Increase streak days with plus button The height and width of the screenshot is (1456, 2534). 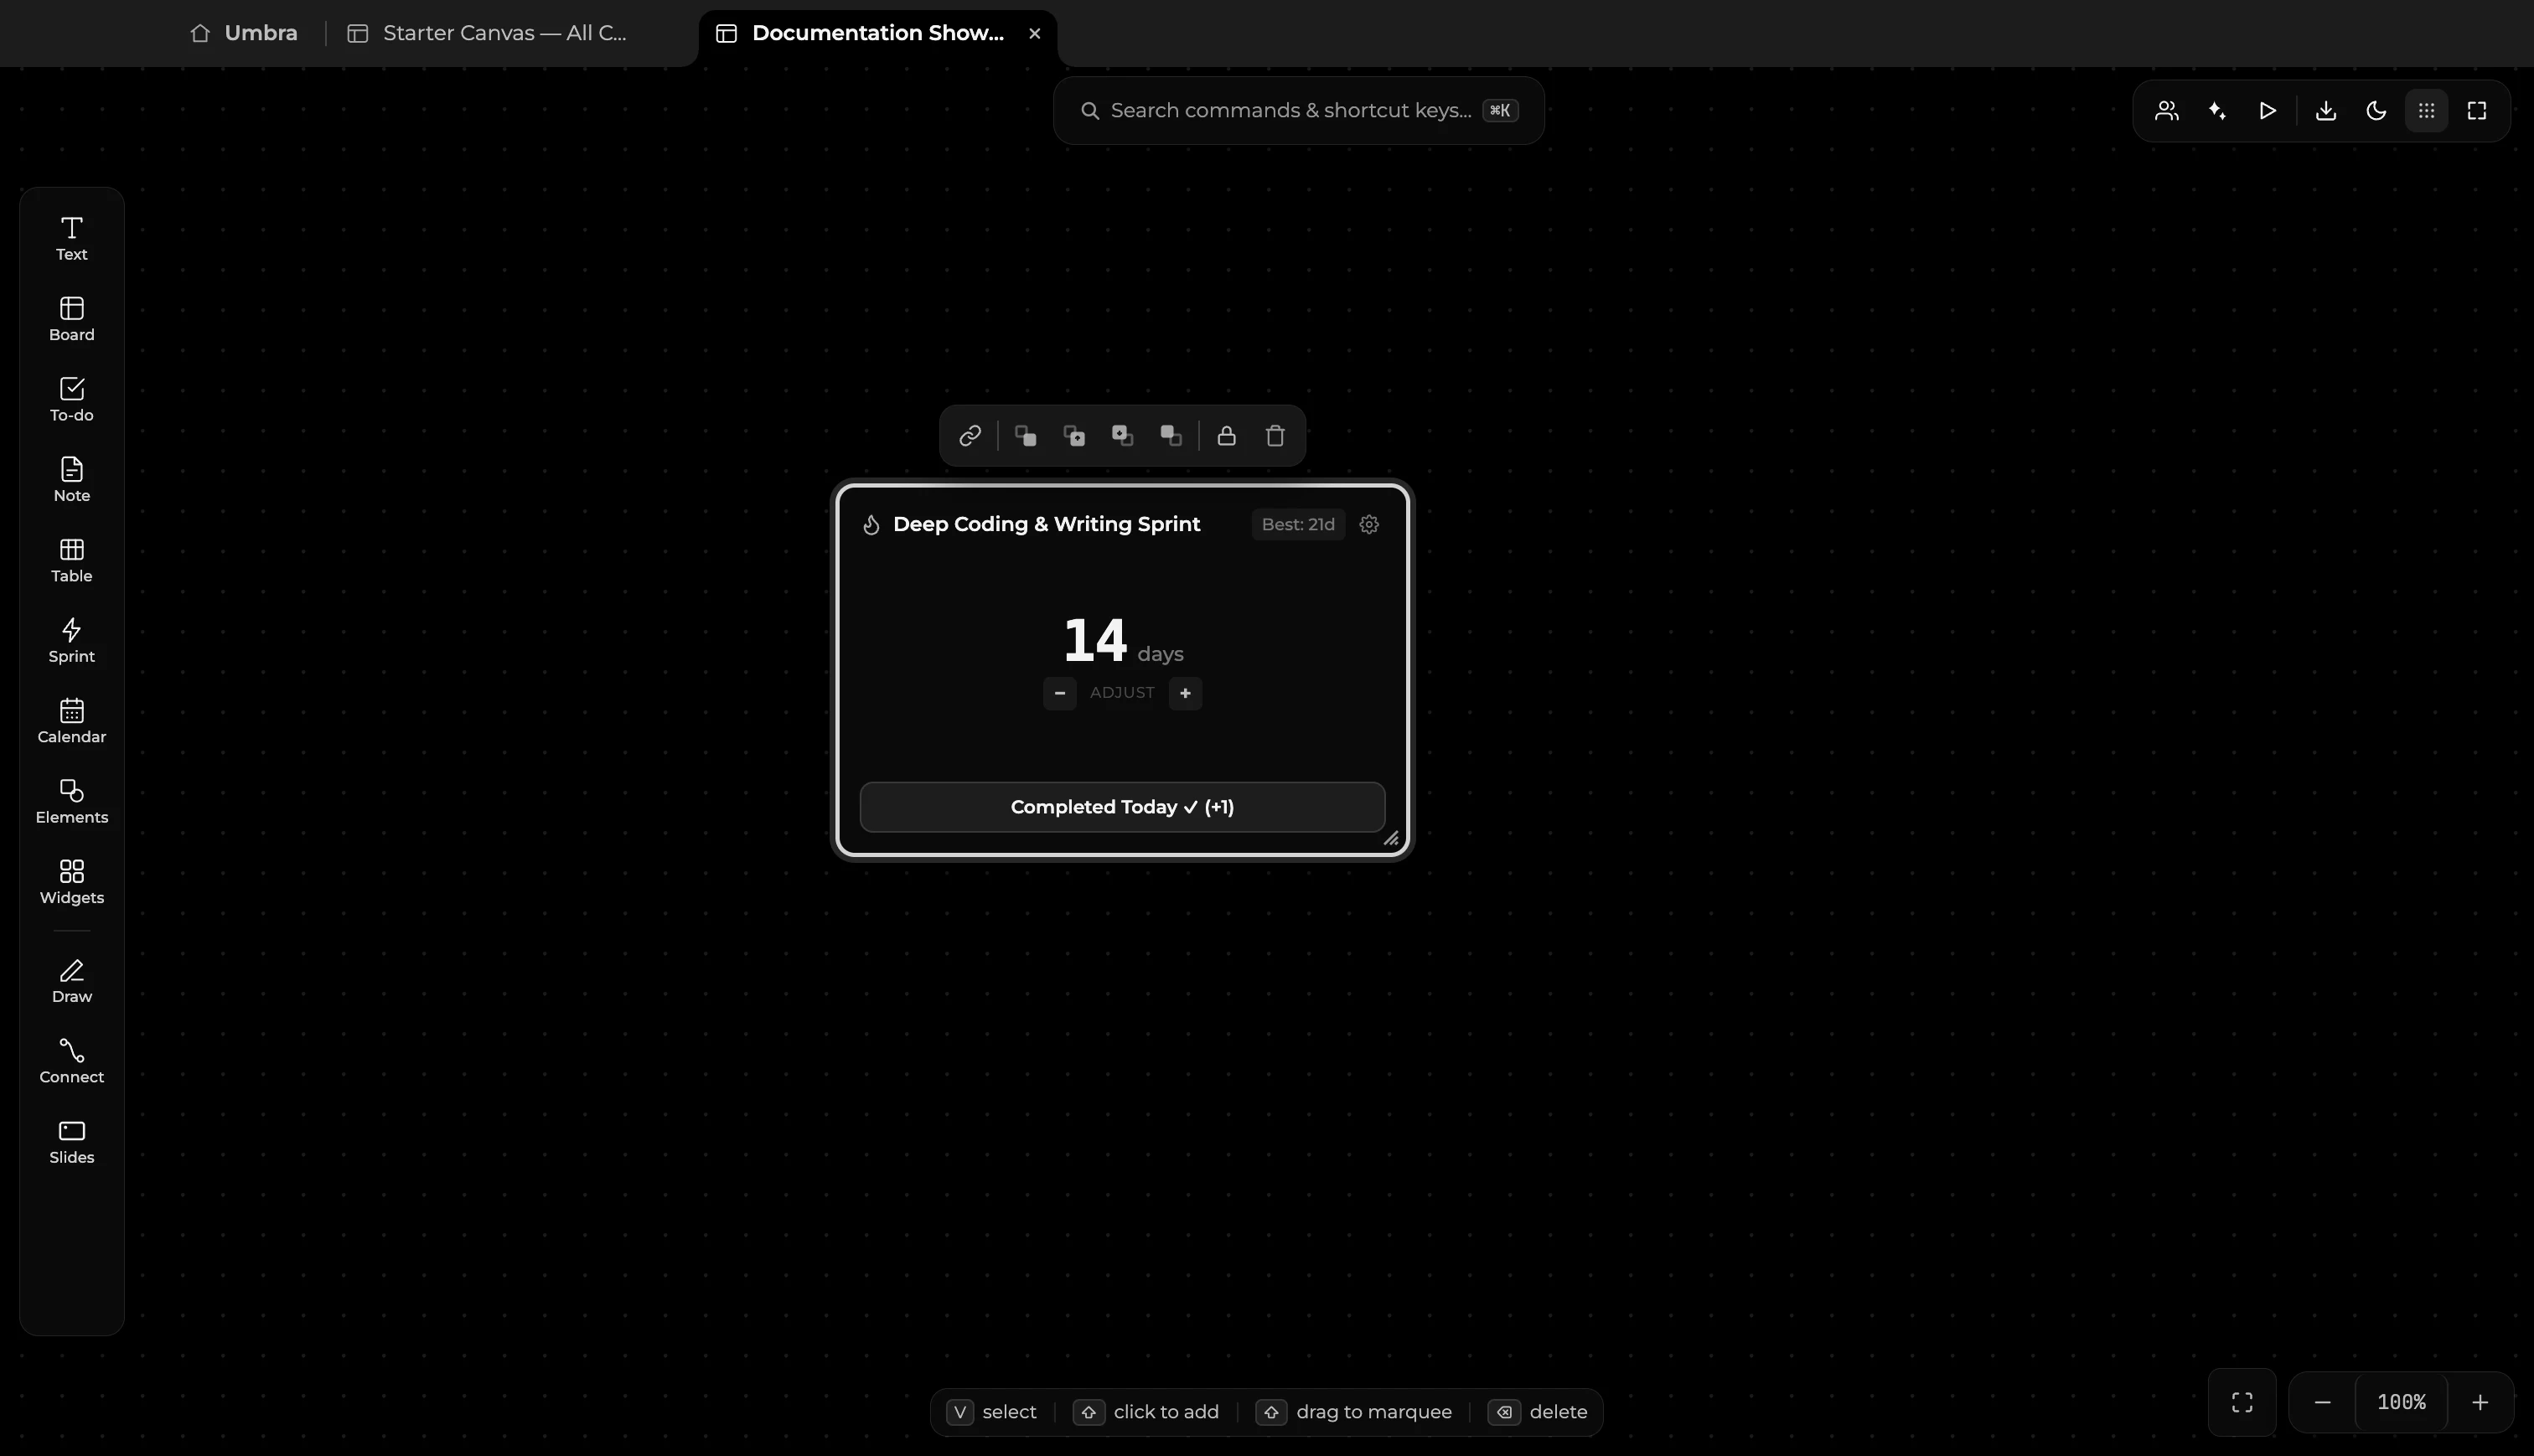[x=1185, y=693]
